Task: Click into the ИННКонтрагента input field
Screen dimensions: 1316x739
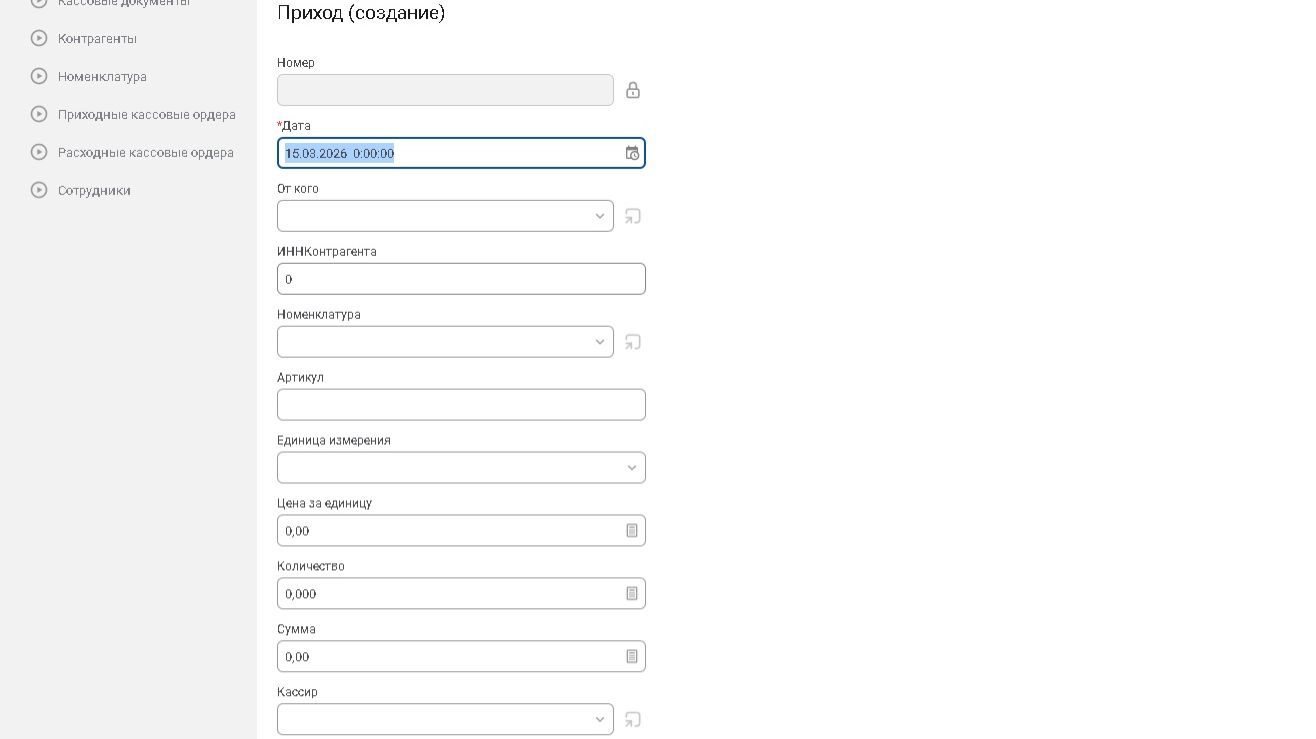Action: [461, 279]
